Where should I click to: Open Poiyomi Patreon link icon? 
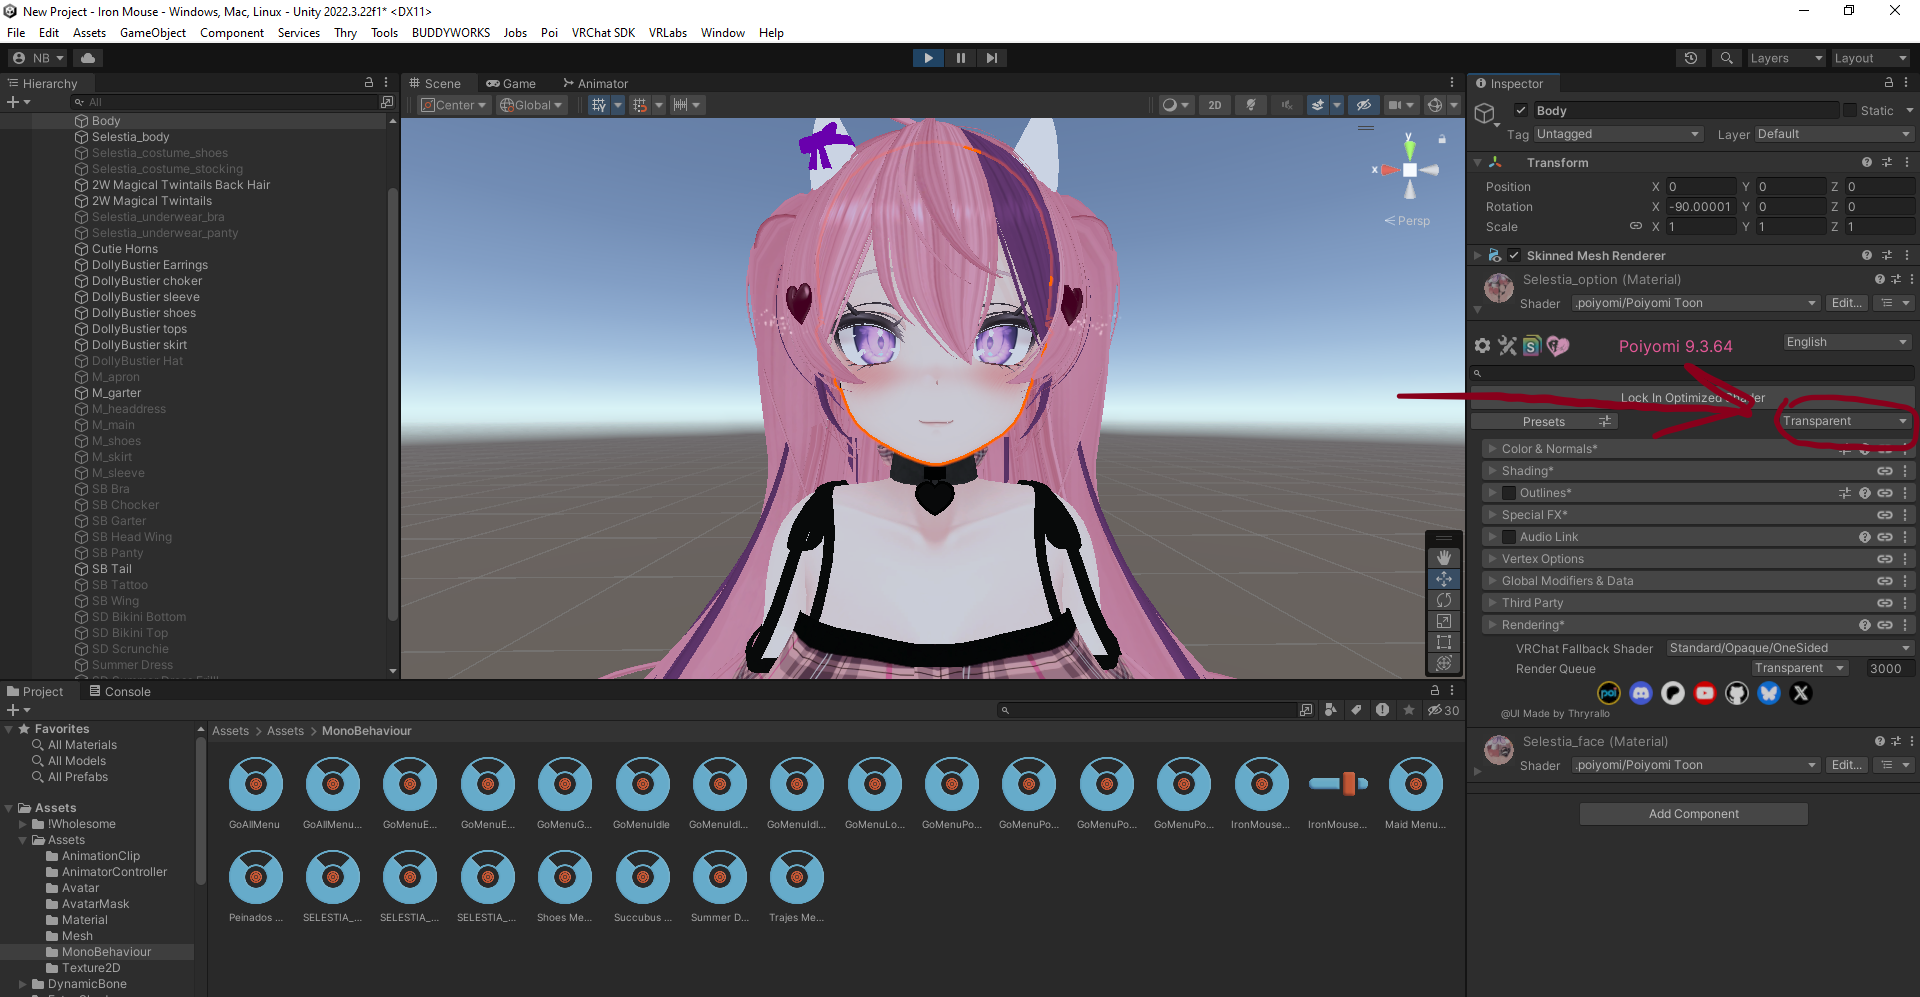coord(1673,693)
